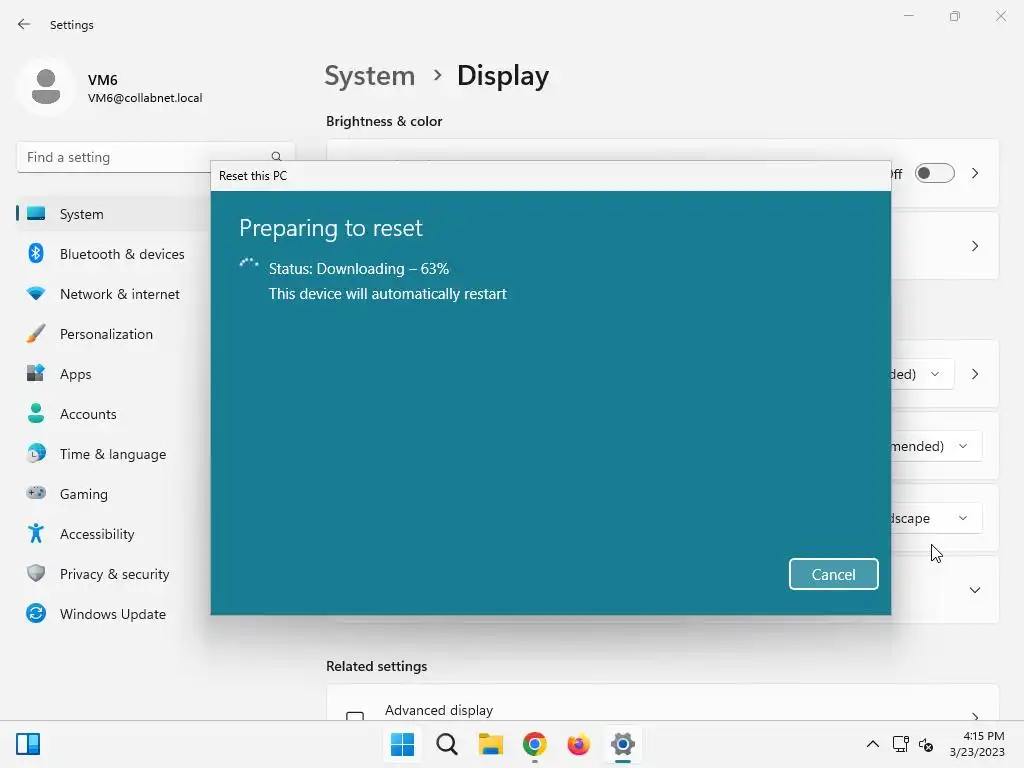Launch Google Chrome from the taskbar
This screenshot has height=768, width=1024.
coord(534,744)
